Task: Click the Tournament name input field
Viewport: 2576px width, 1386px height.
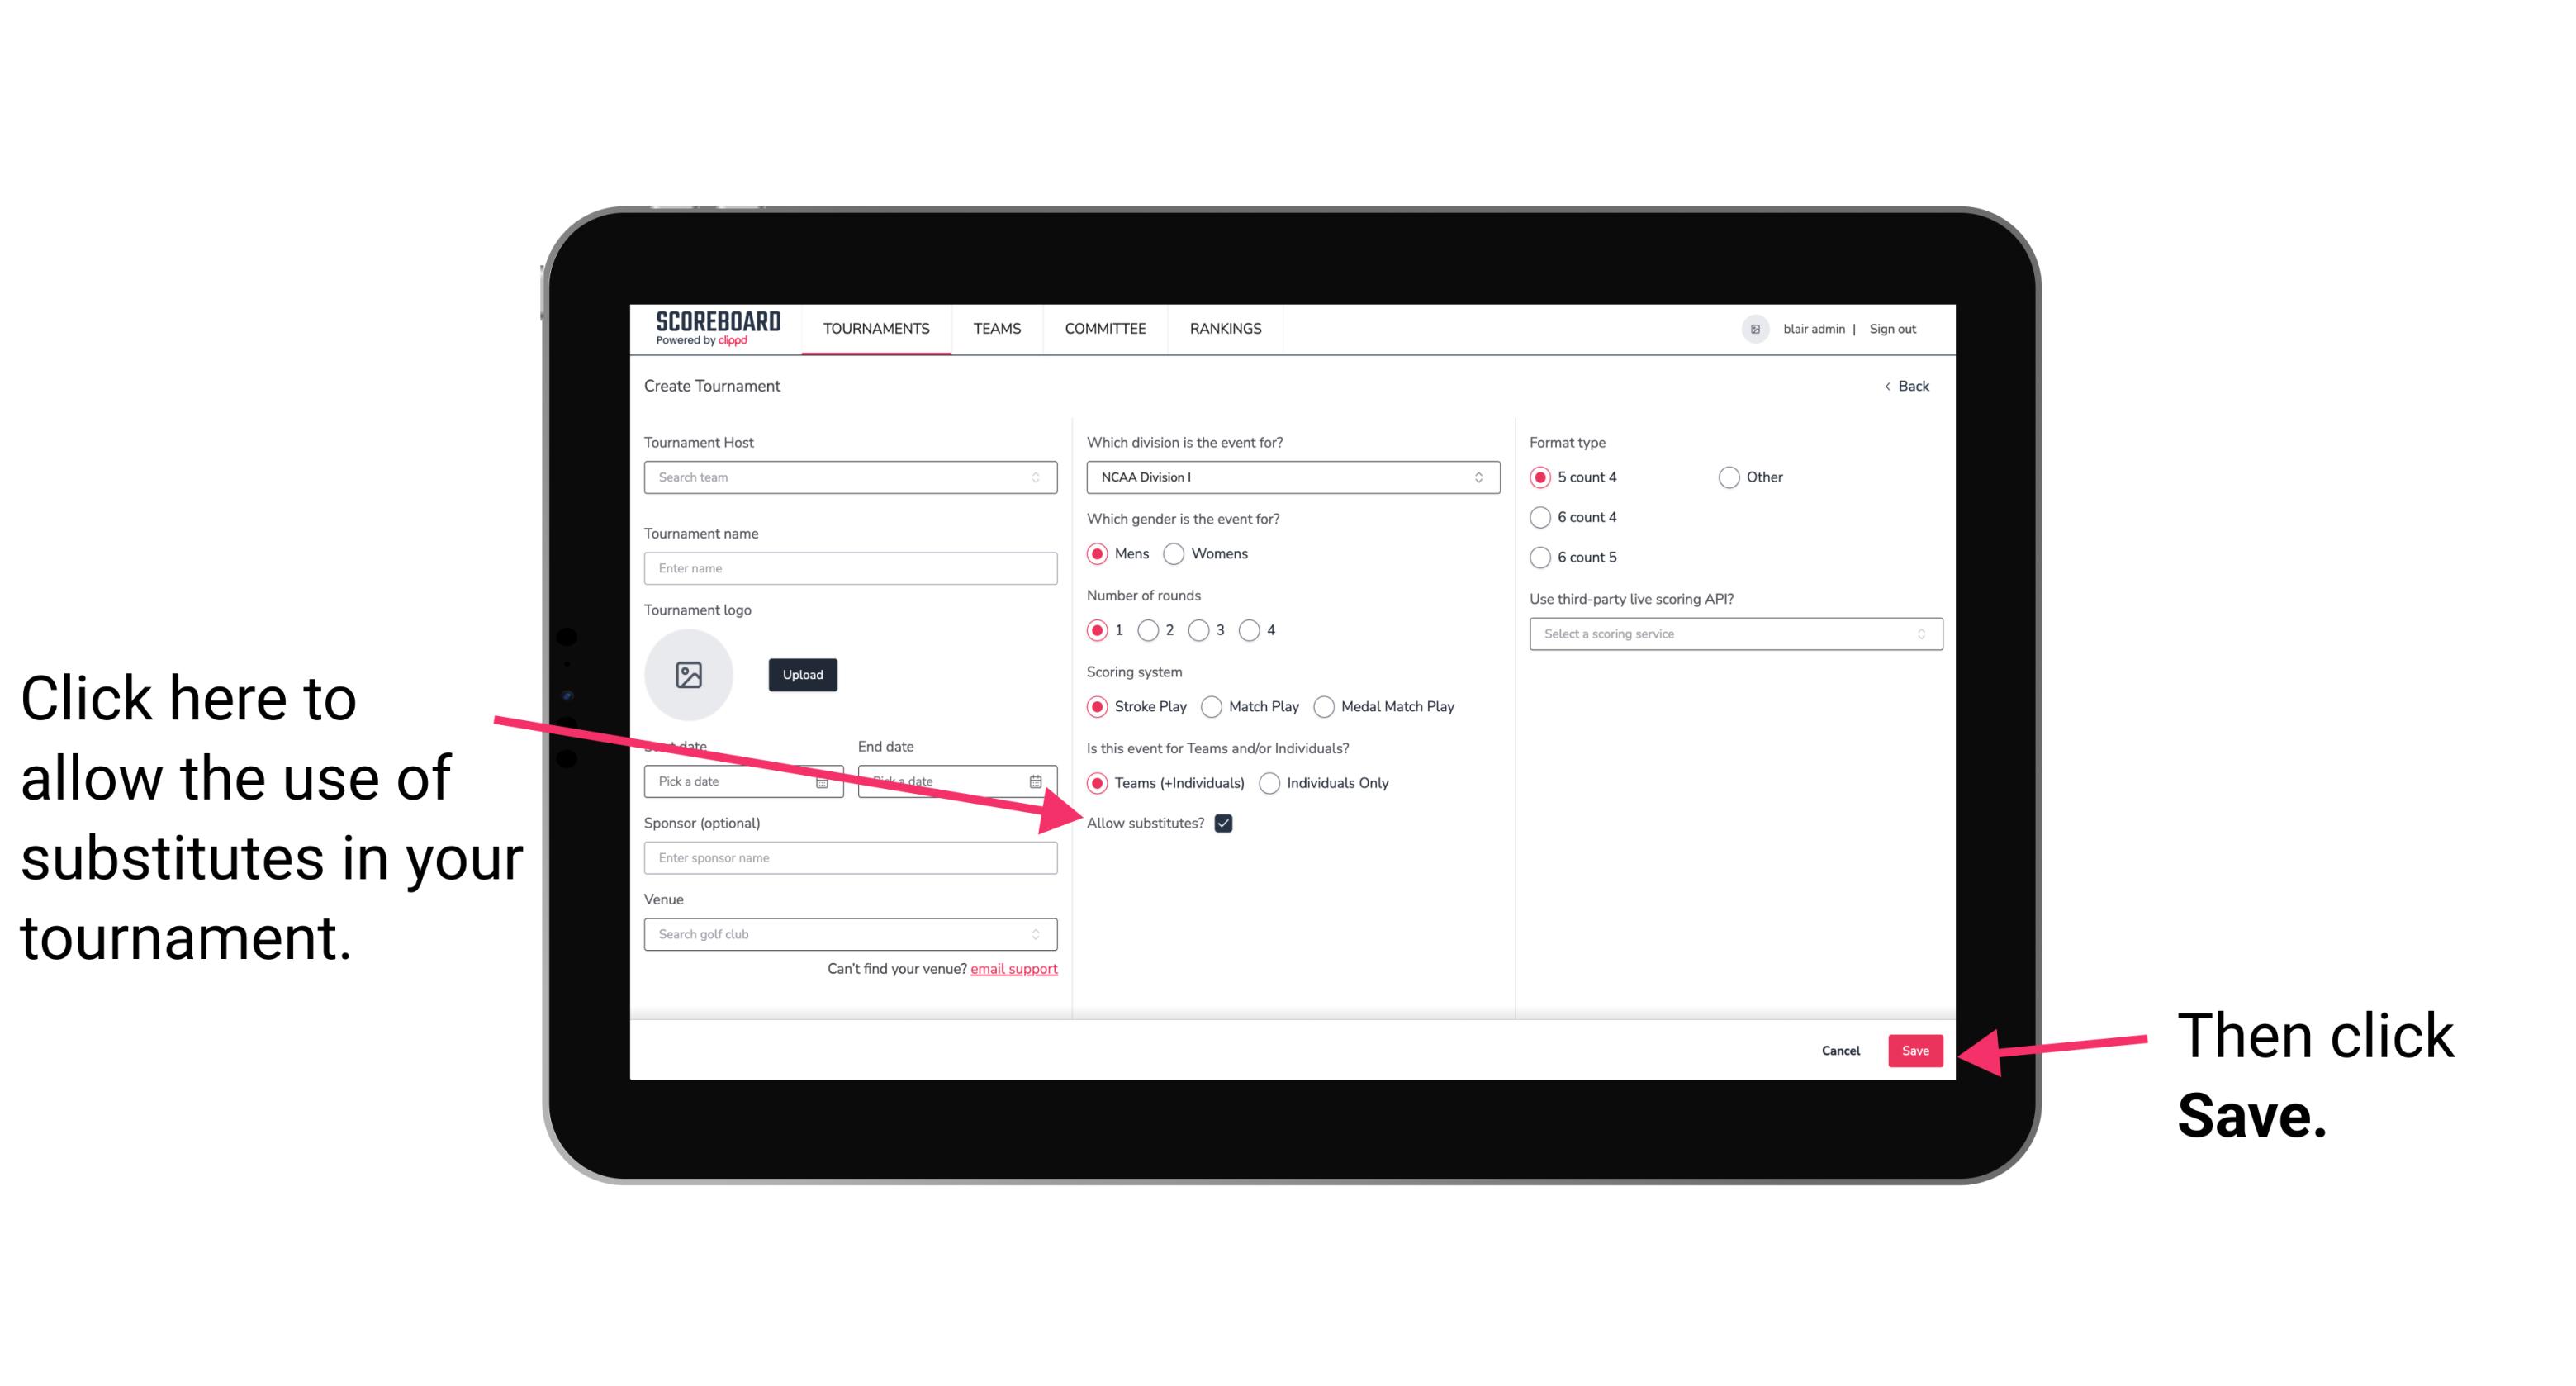Action: click(852, 568)
